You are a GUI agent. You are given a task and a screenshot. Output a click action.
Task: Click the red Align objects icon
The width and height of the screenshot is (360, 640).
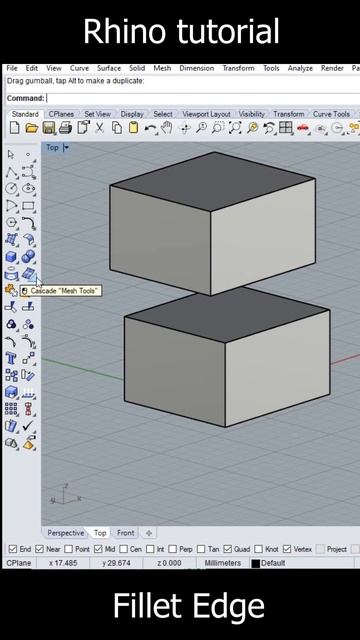29,409
